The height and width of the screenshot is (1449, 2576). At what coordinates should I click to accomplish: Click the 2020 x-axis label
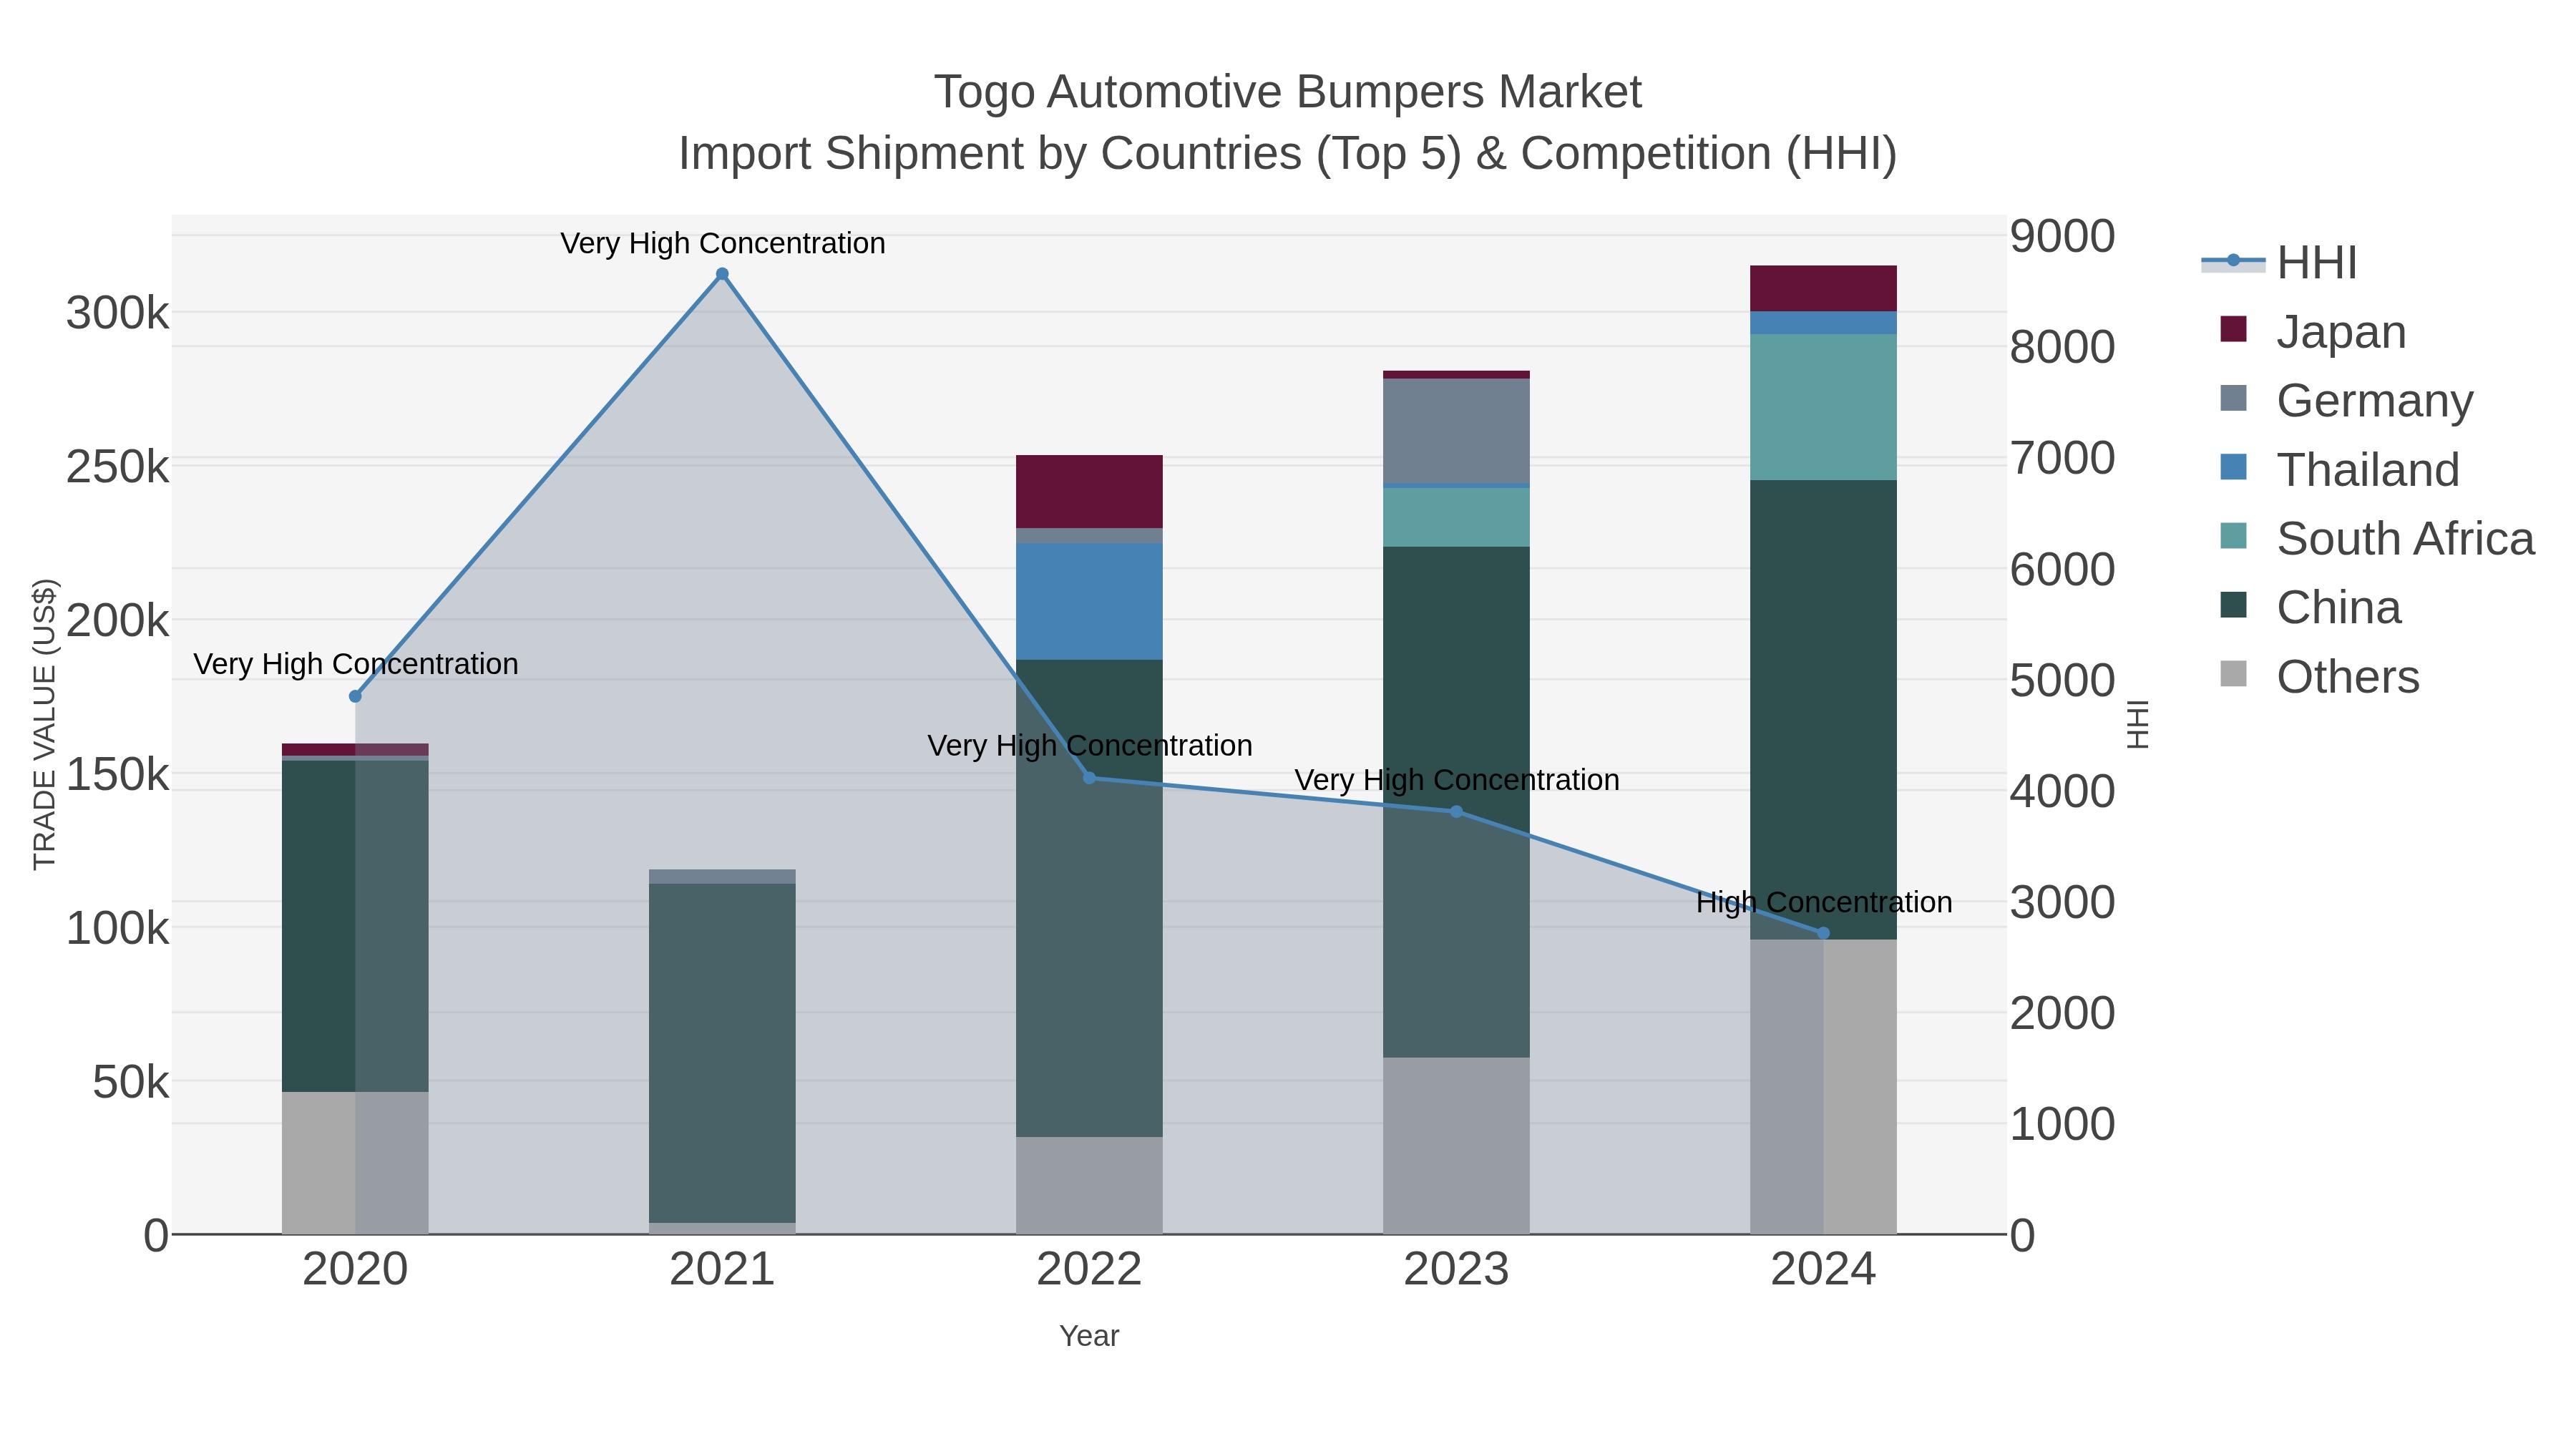pos(355,1270)
